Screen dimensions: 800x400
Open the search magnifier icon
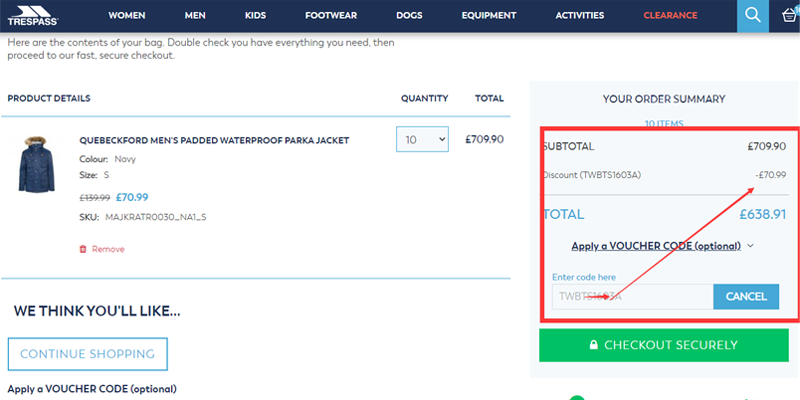(x=753, y=16)
